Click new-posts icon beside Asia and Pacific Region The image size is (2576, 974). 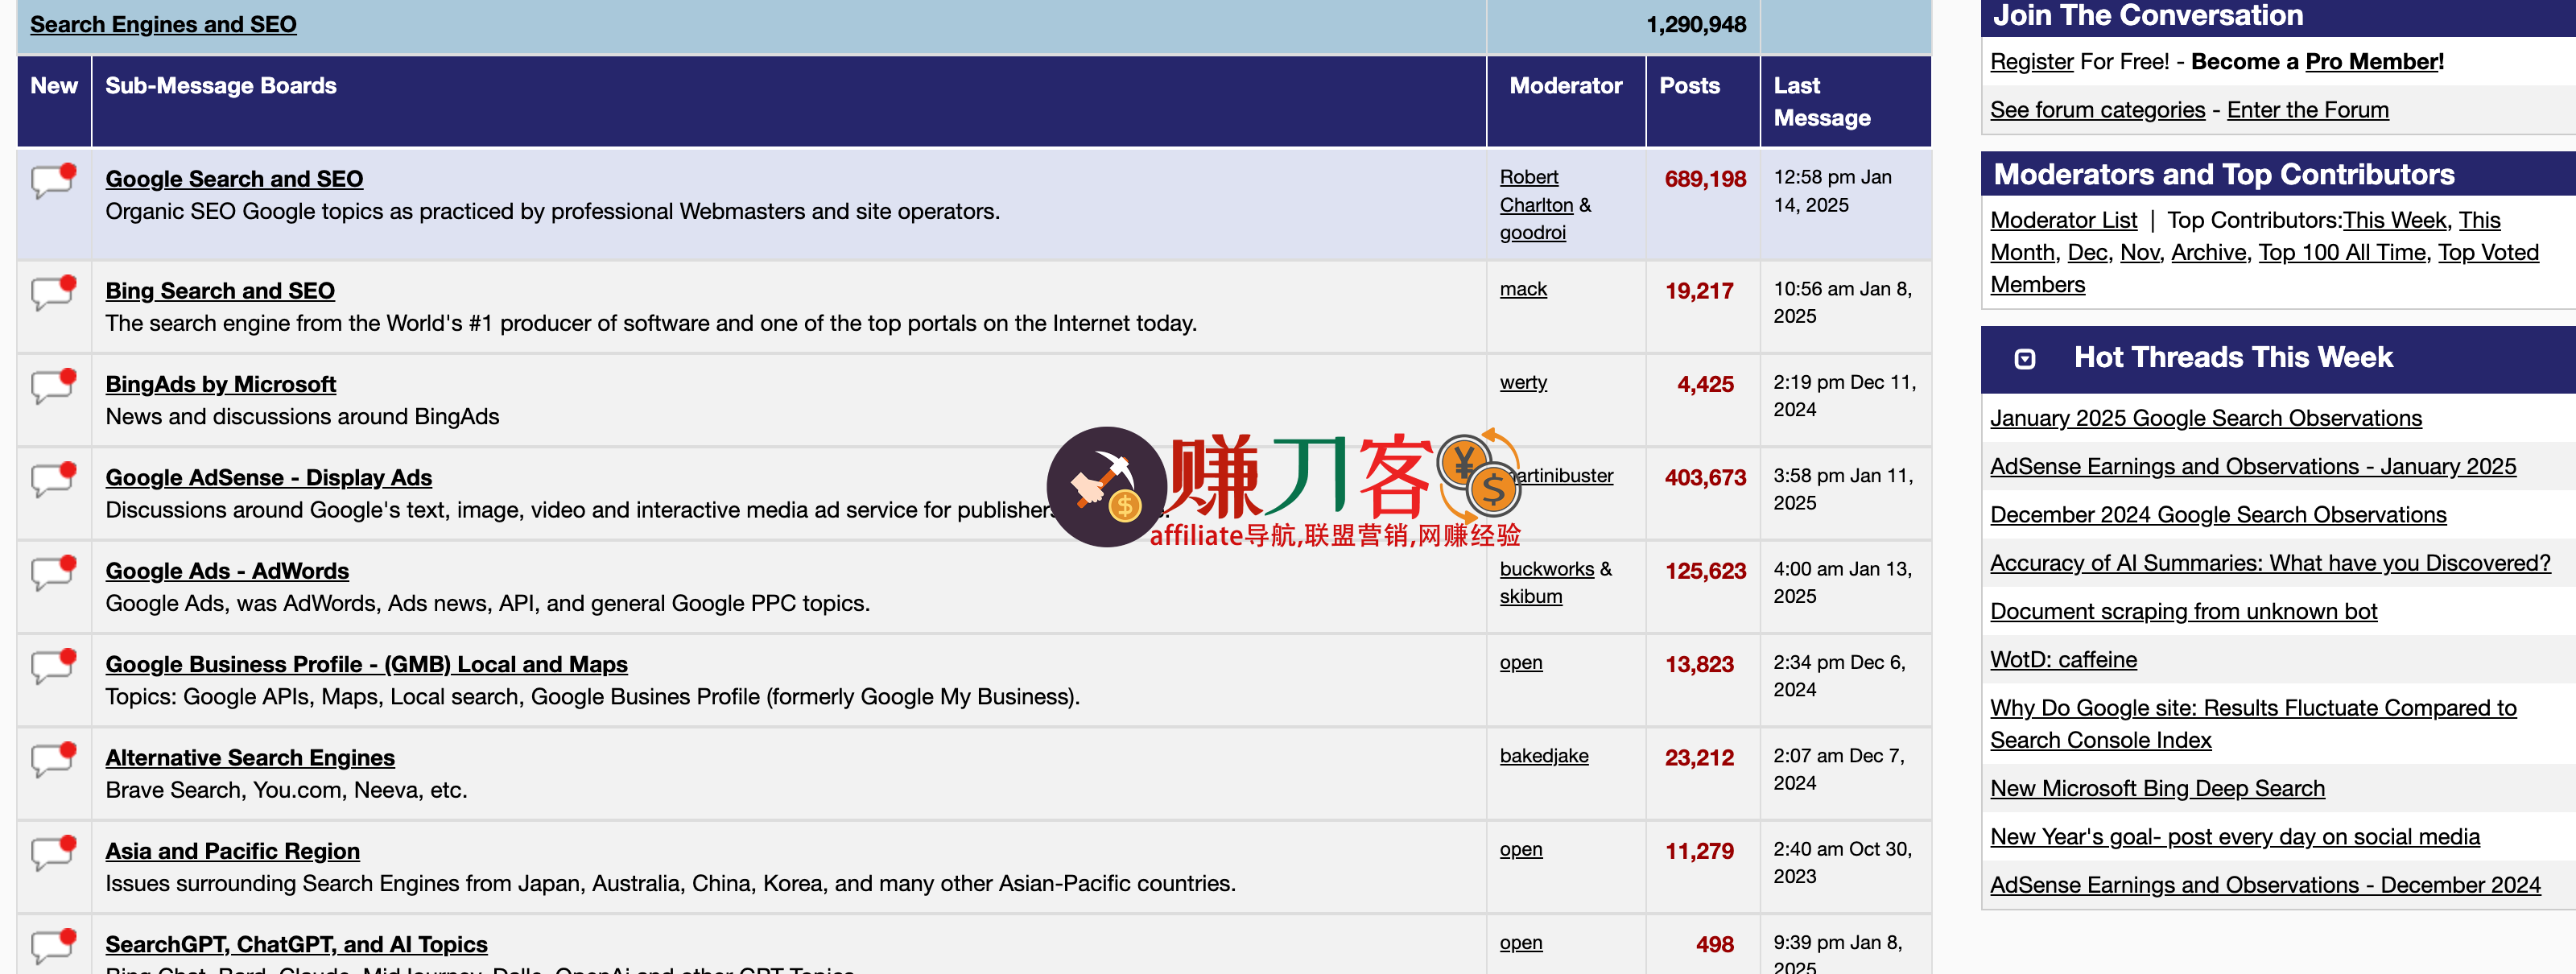(54, 852)
